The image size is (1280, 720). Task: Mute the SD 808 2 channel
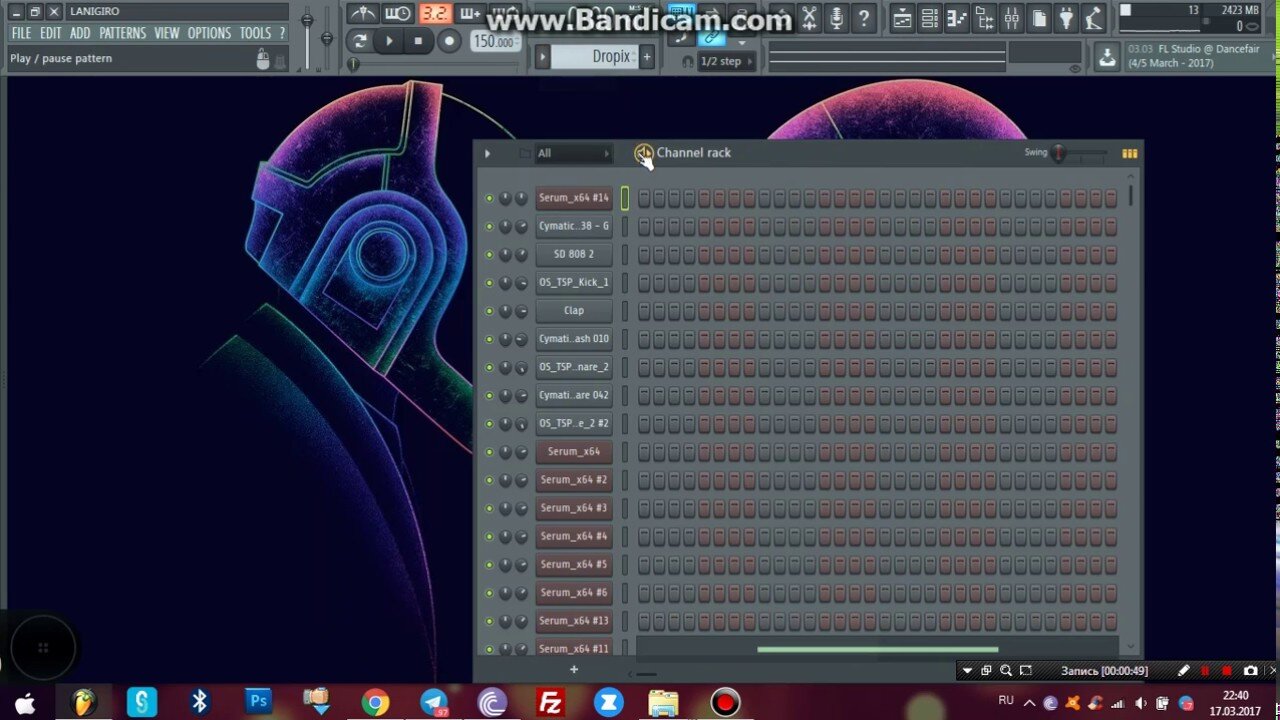(489, 254)
